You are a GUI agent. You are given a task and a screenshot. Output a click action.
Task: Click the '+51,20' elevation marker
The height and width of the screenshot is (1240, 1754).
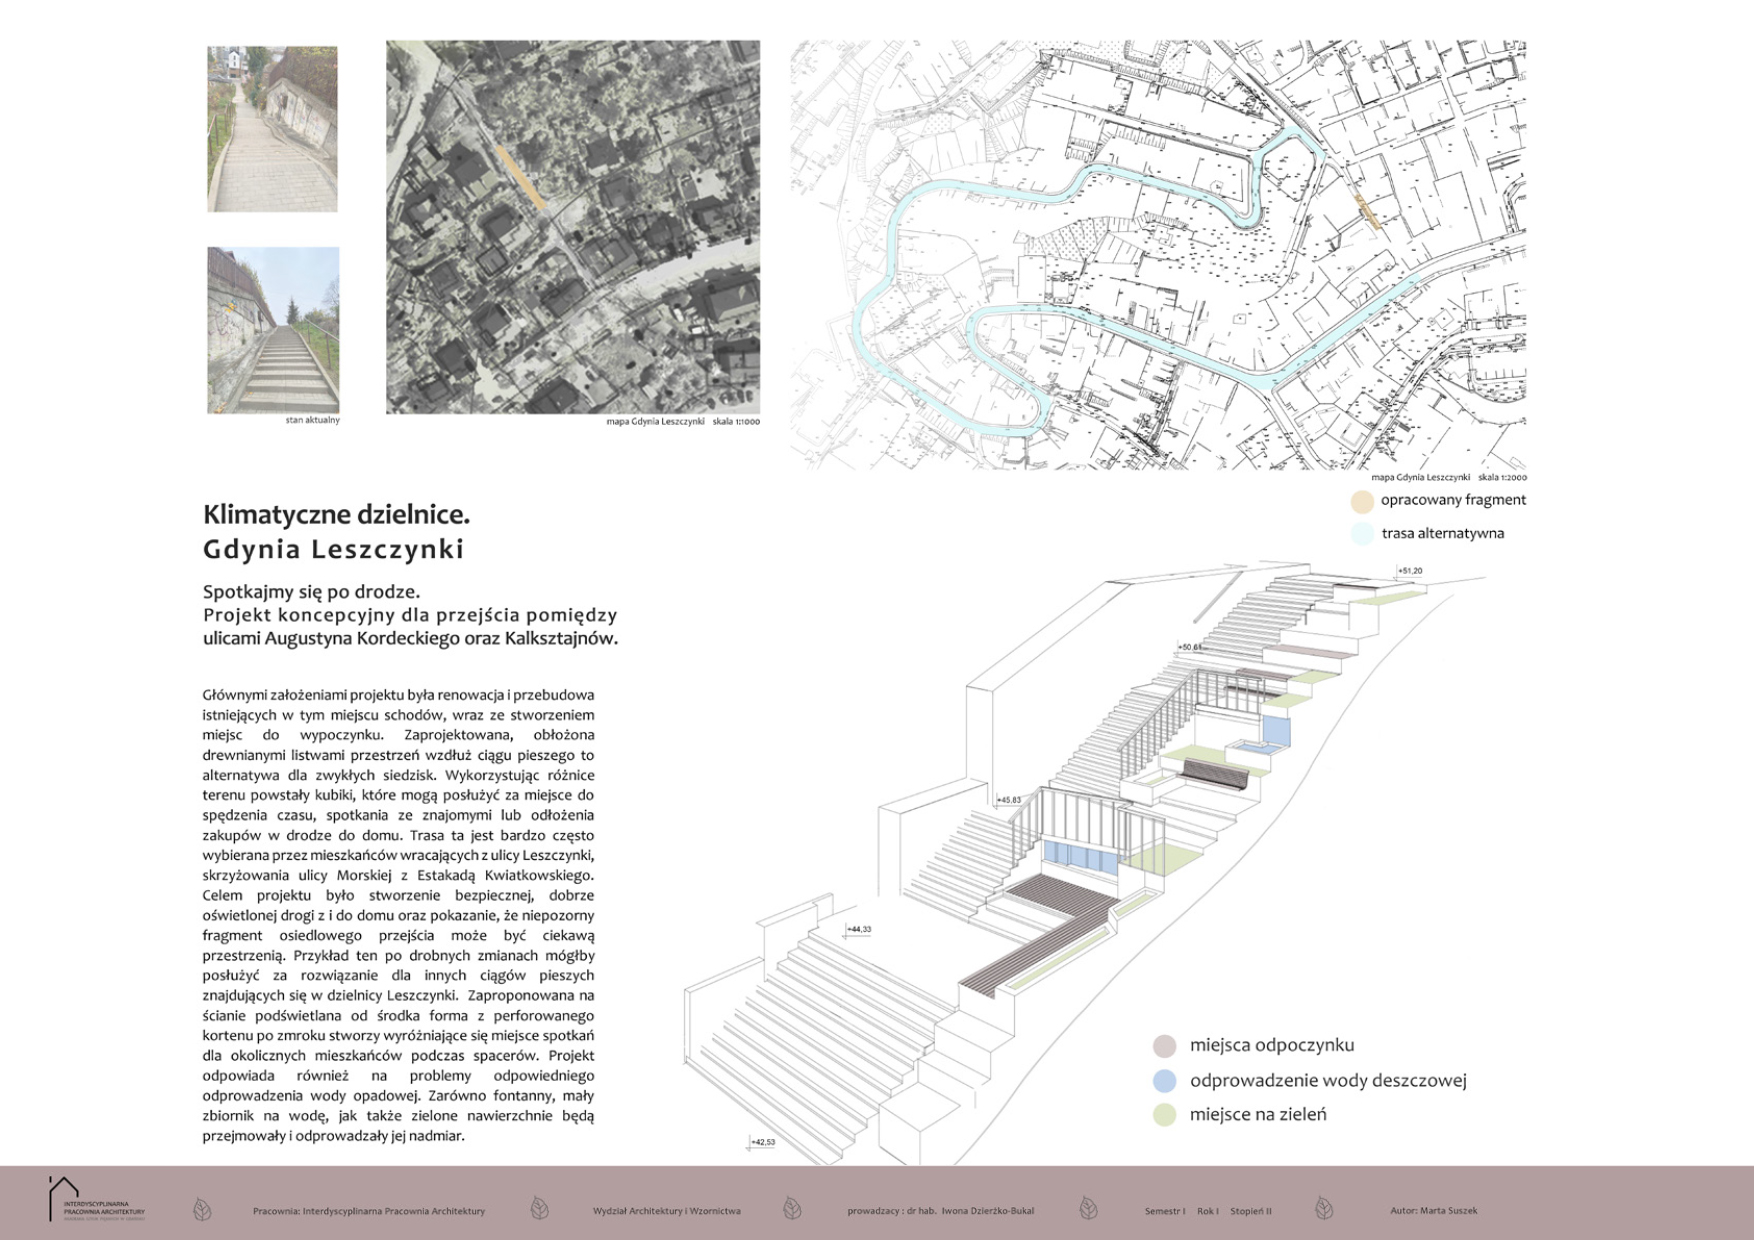point(1410,571)
